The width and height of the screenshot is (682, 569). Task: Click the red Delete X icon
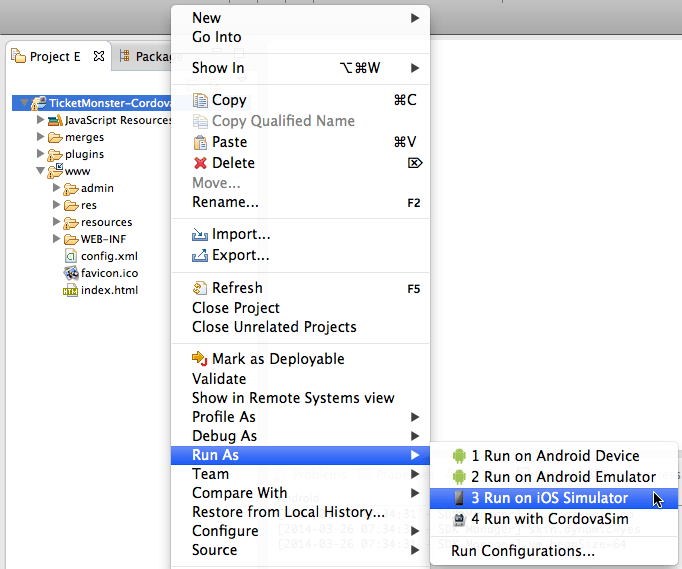200,163
